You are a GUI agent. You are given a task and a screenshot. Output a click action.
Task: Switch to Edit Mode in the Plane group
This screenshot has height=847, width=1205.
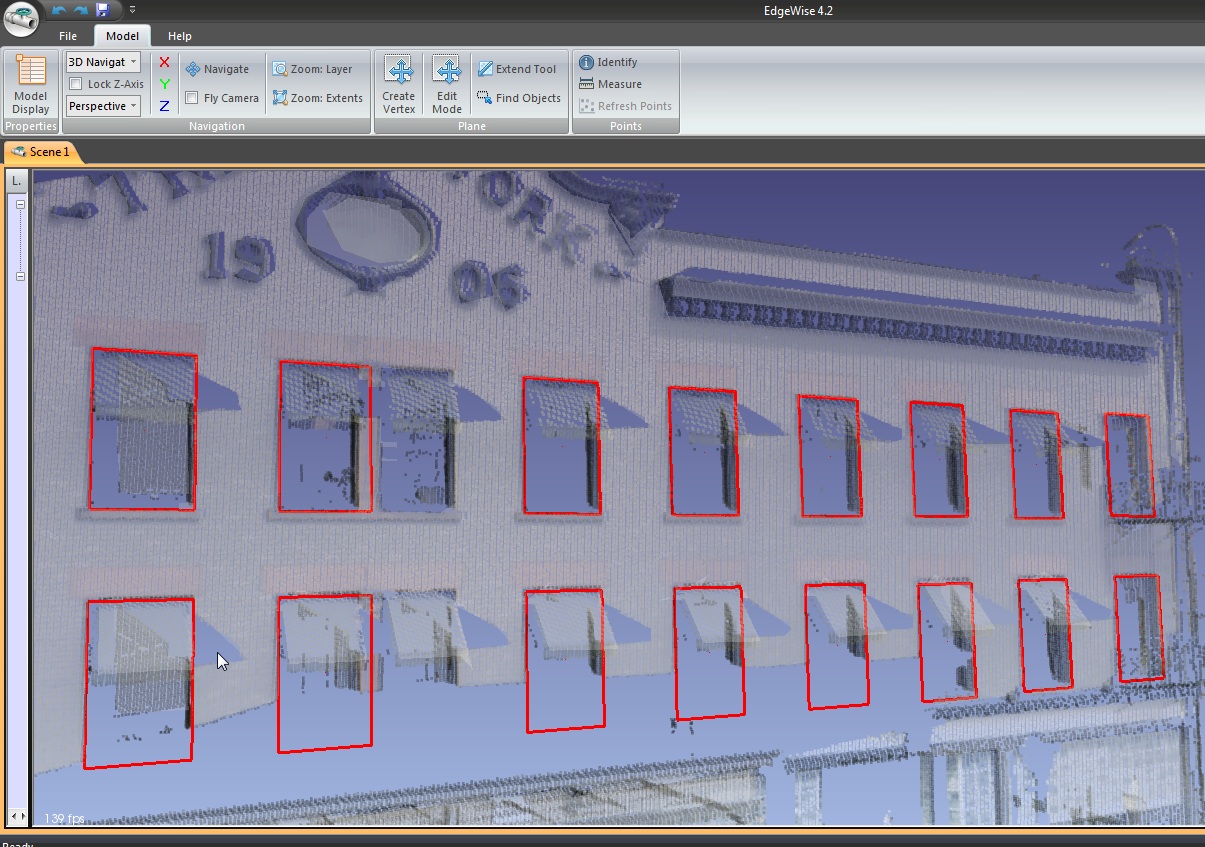(446, 84)
